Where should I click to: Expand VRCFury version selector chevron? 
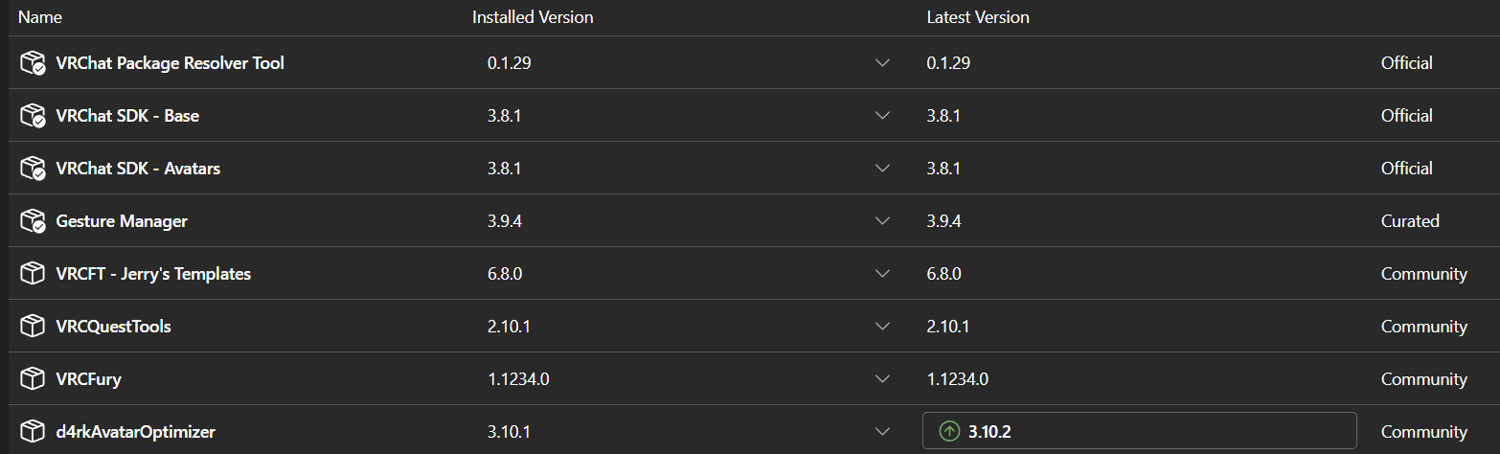(x=882, y=379)
